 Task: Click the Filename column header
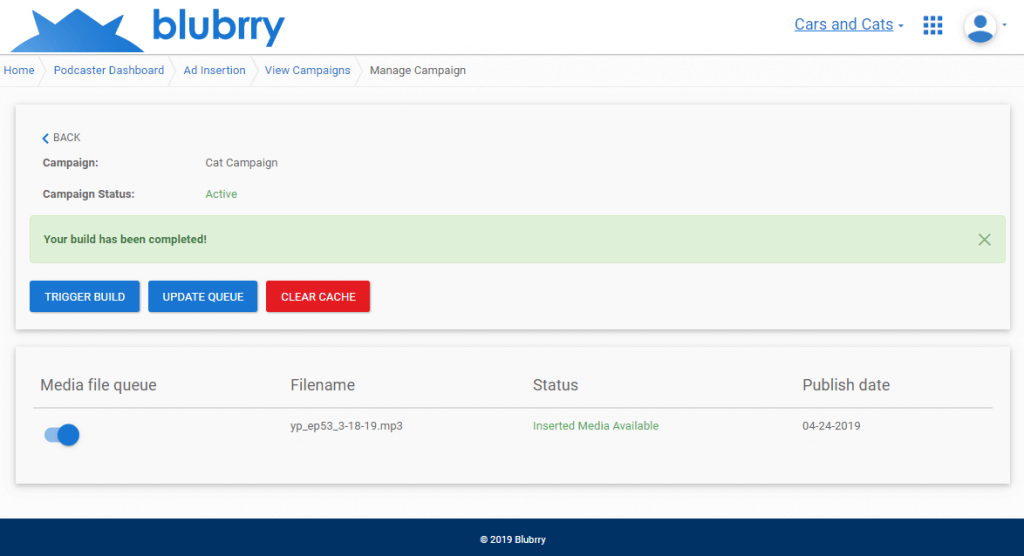coord(323,385)
